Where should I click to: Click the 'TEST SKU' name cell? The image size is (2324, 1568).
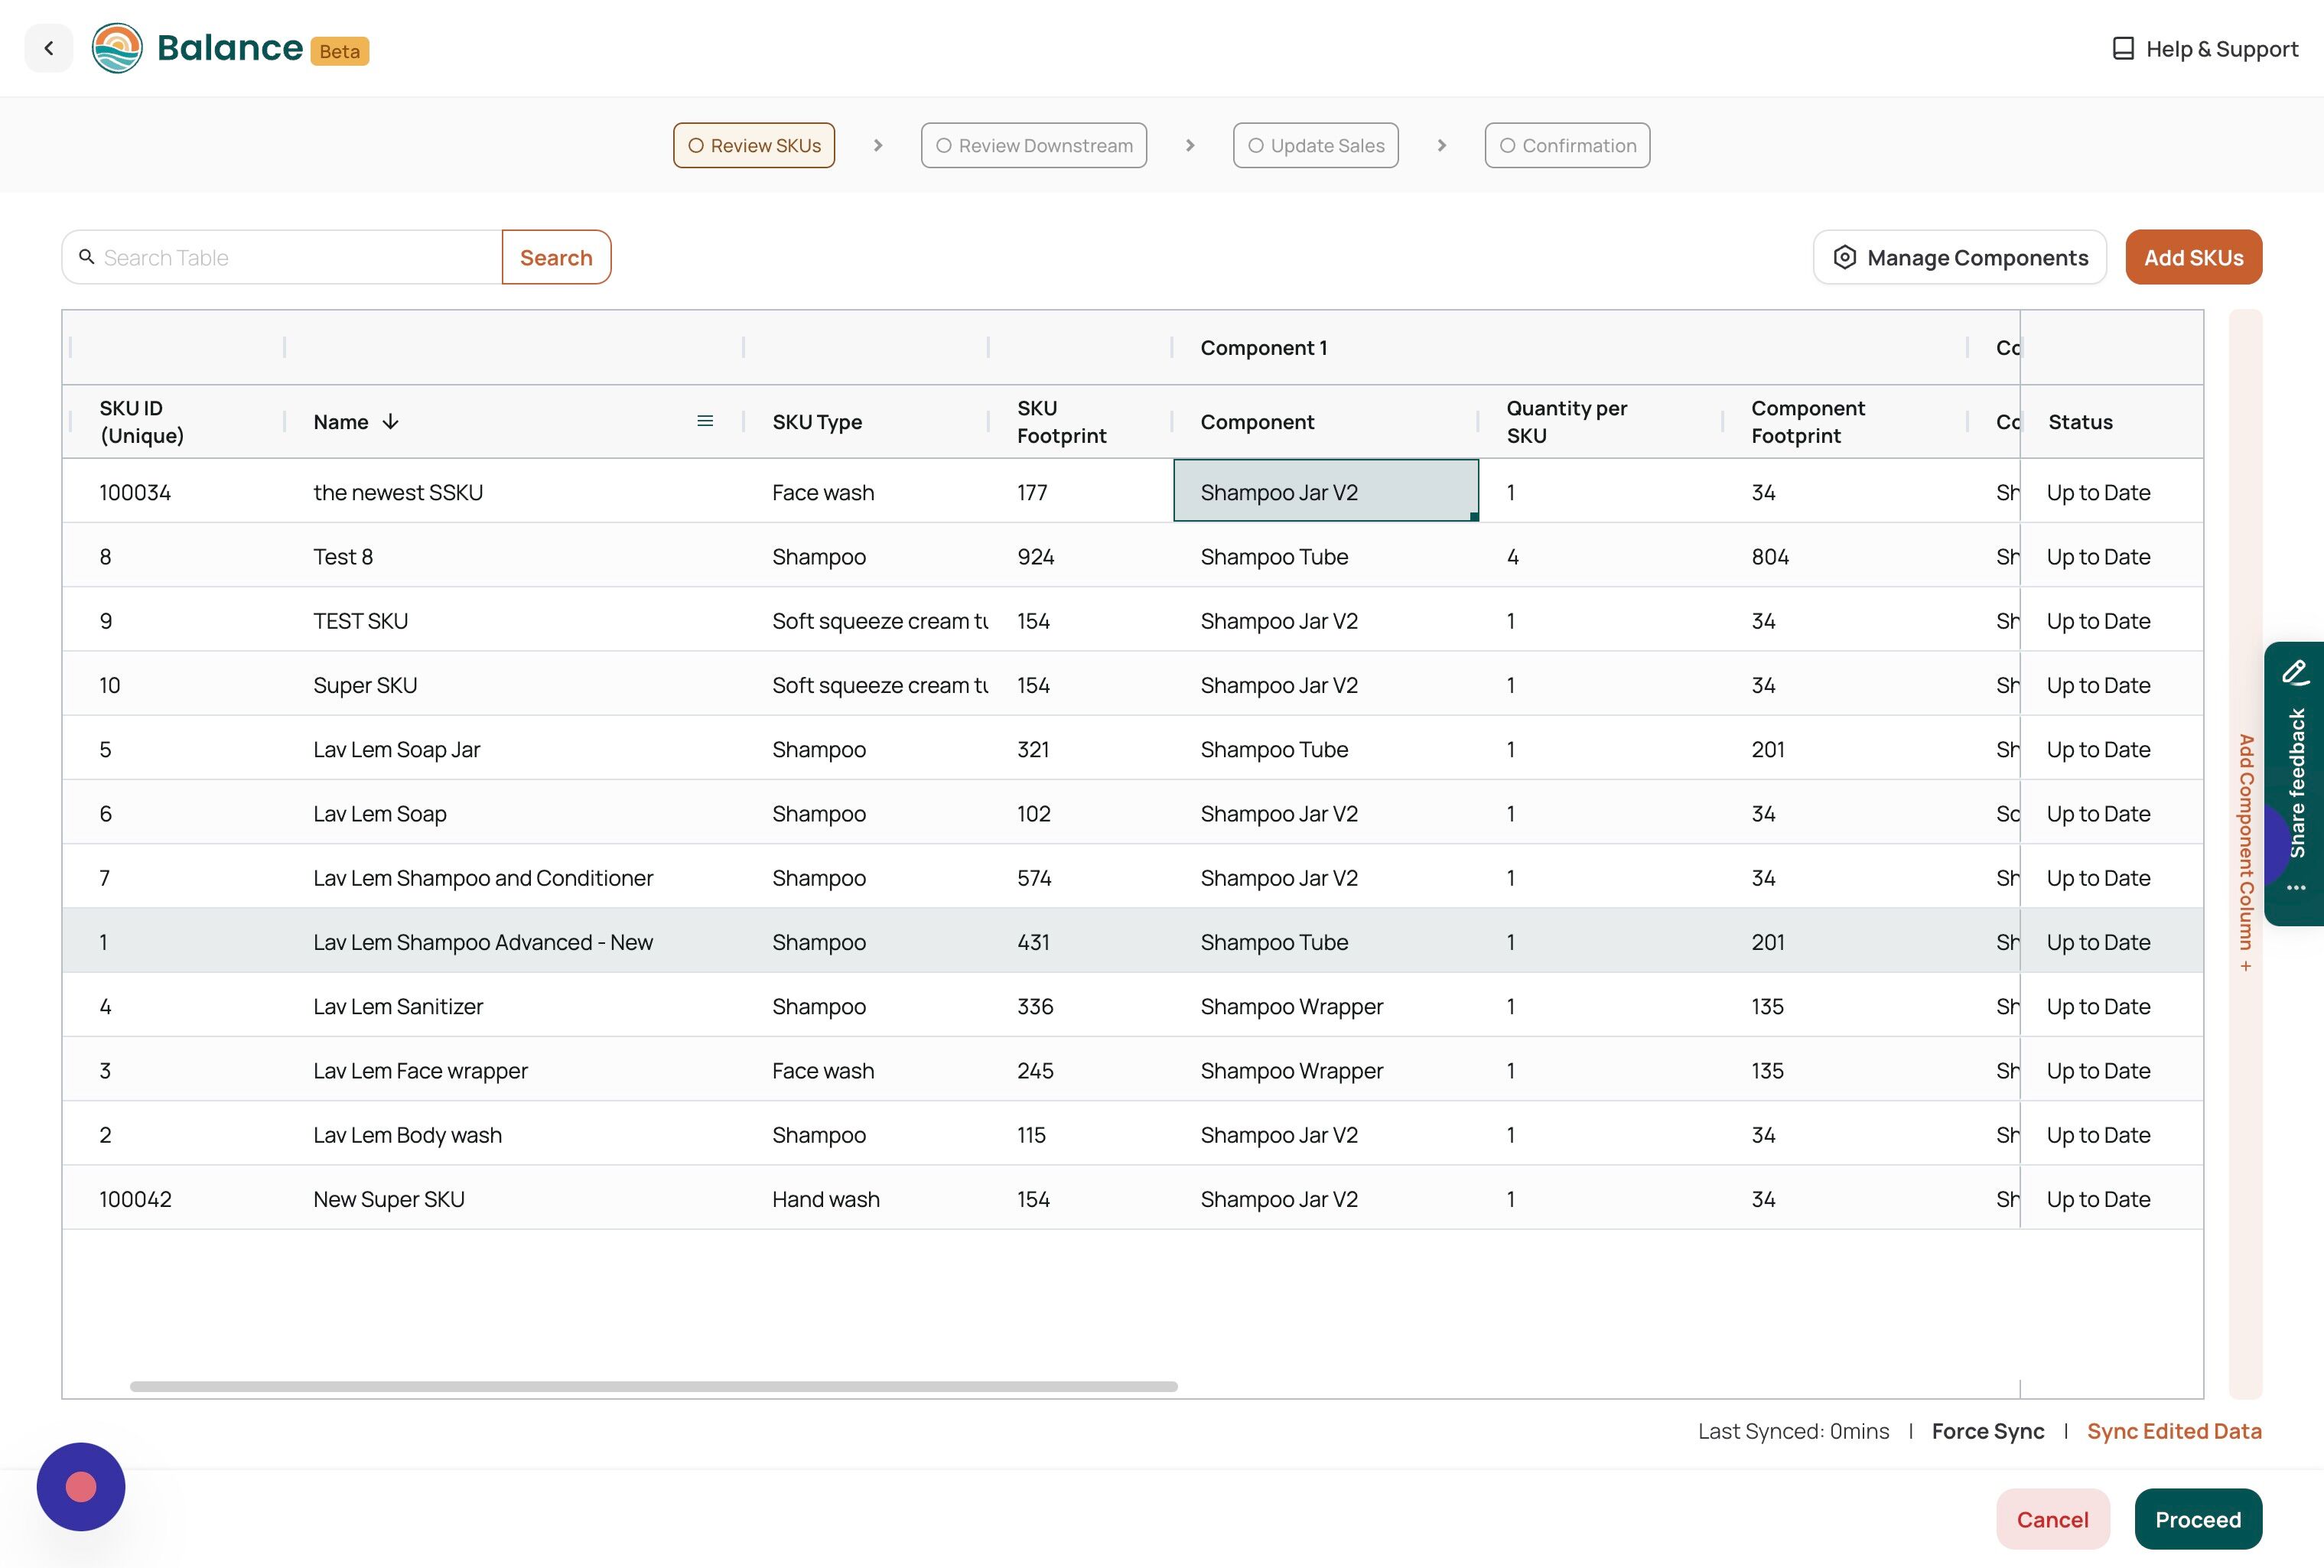pyautogui.click(x=514, y=619)
